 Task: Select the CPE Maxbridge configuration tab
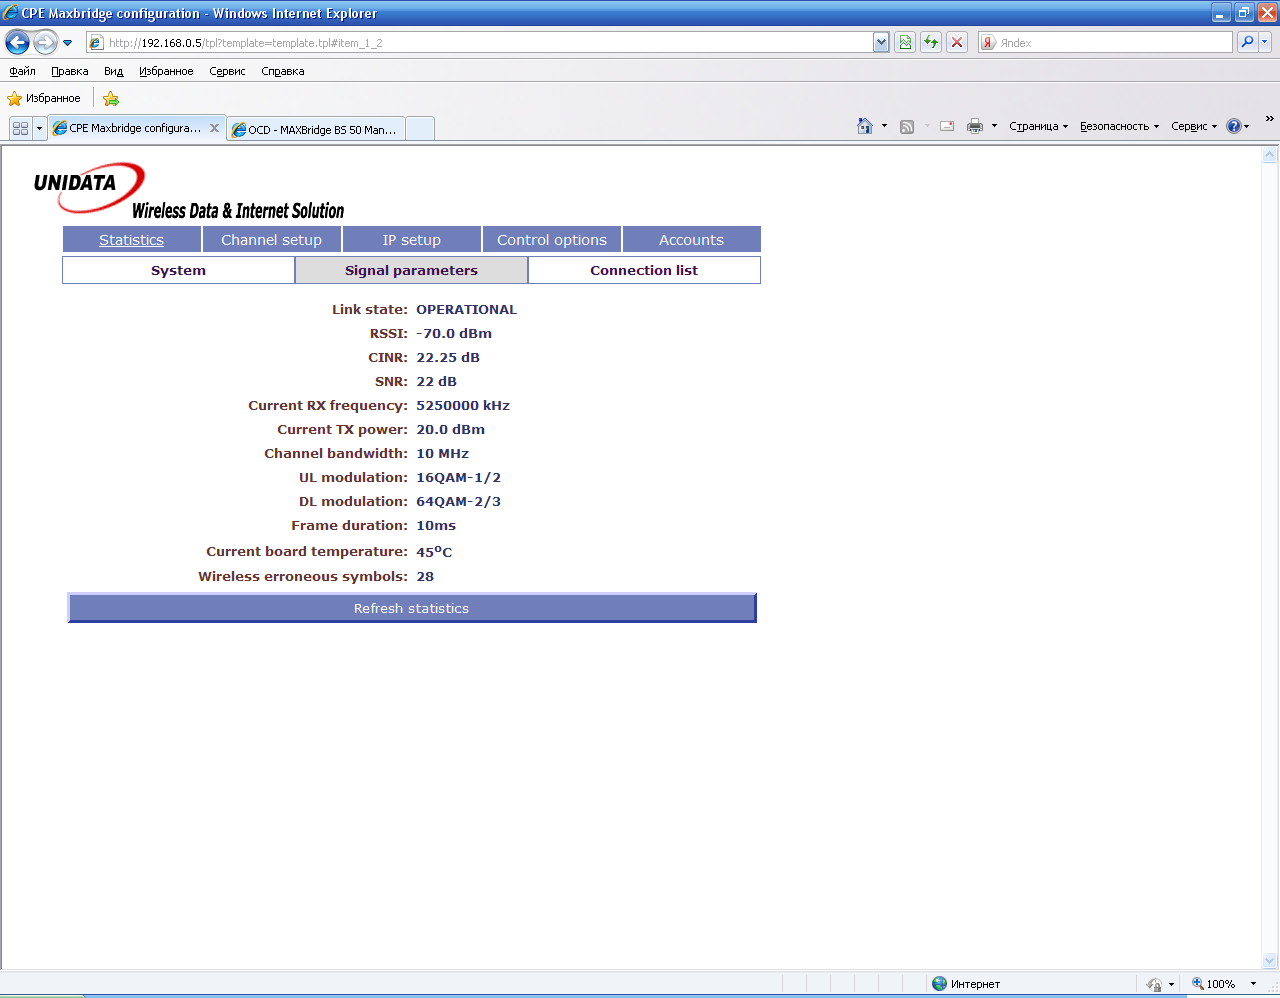[135, 128]
